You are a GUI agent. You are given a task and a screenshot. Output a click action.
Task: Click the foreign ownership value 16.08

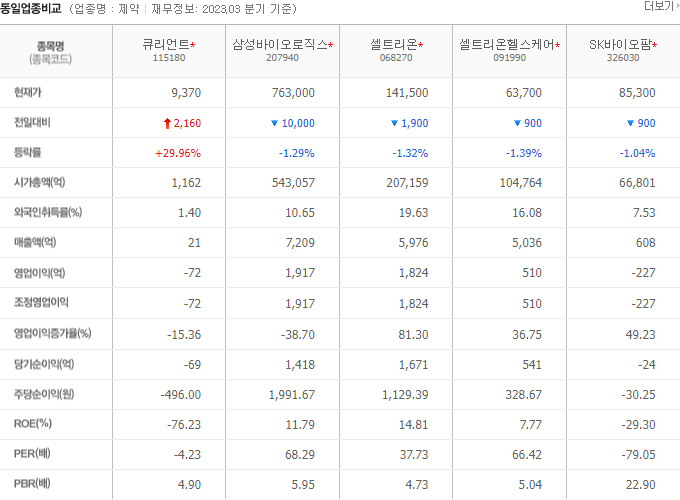point(527,213)
